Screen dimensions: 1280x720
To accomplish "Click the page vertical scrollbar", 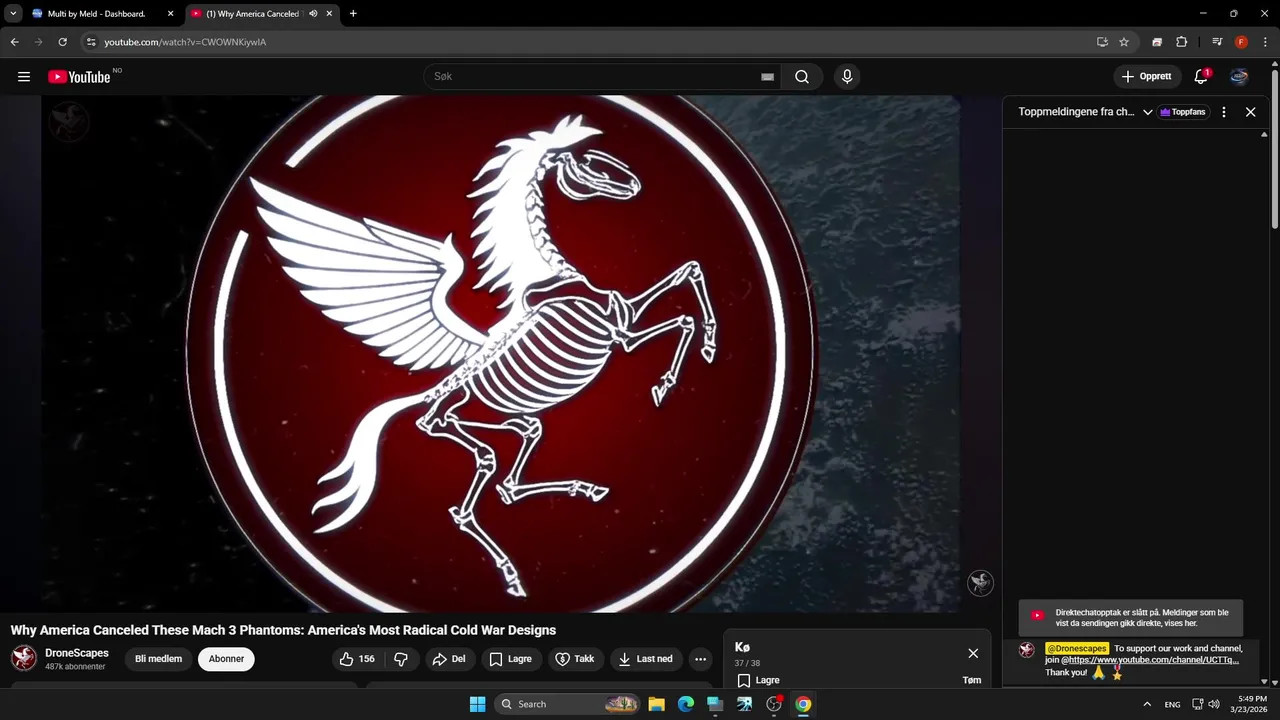I will point(1275,150).
